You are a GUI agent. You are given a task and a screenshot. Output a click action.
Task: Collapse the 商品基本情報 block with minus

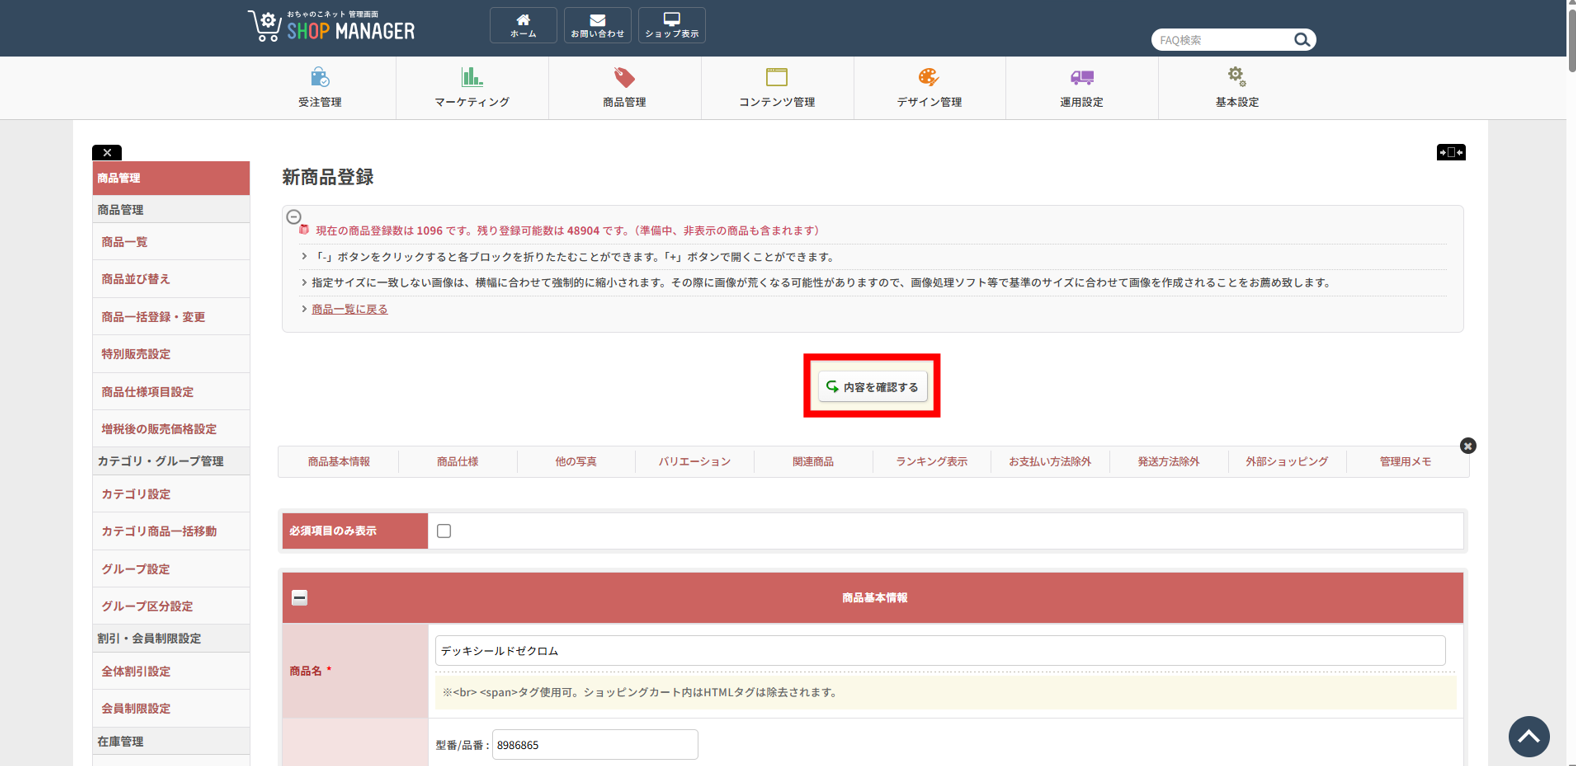tap(299, 598)
